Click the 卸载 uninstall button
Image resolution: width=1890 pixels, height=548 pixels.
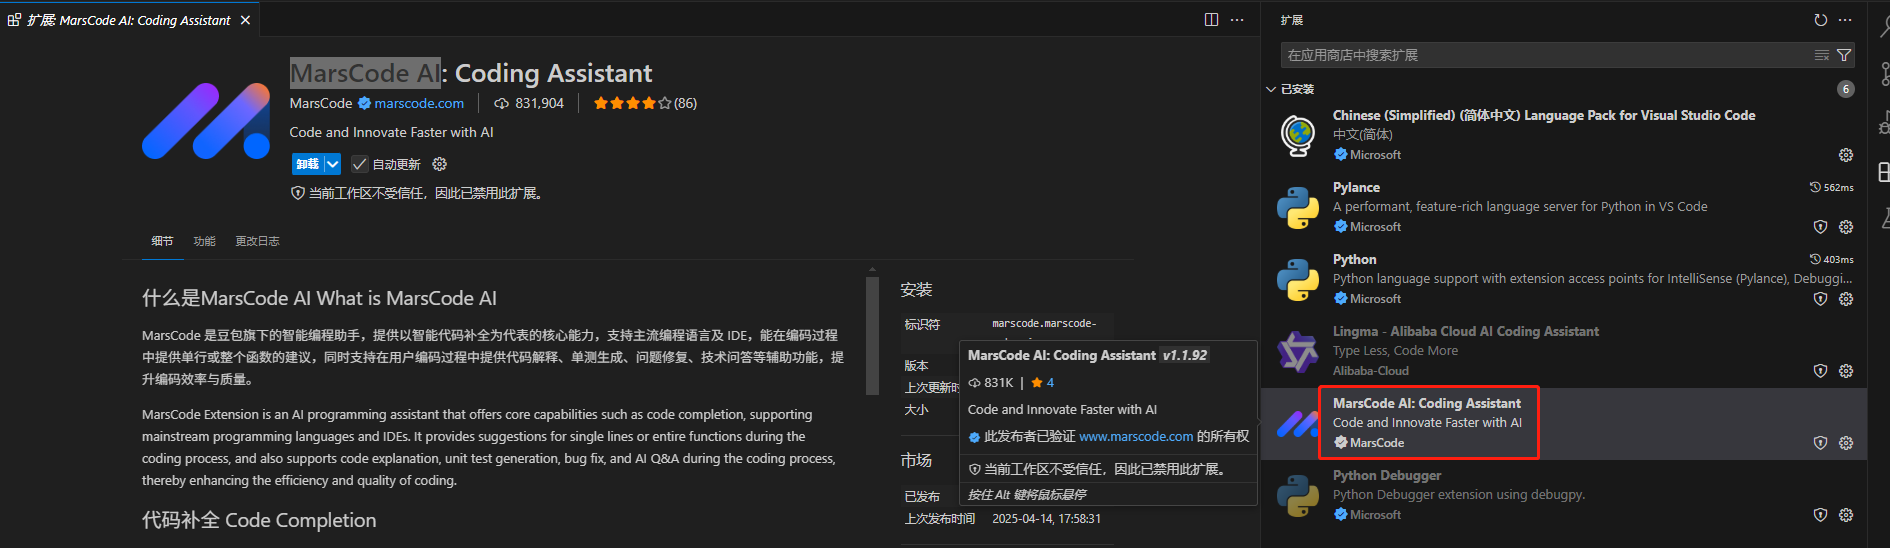click(x=307, y=164)
